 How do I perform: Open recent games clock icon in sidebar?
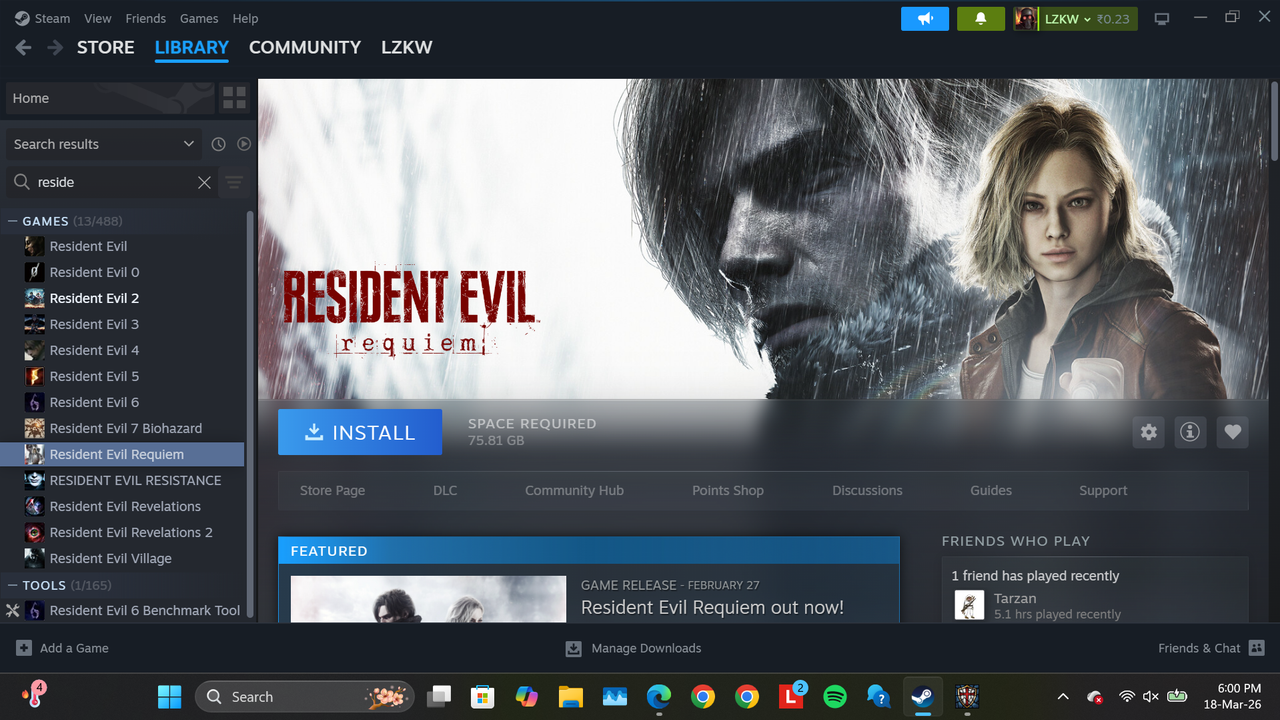coord(218,143)
